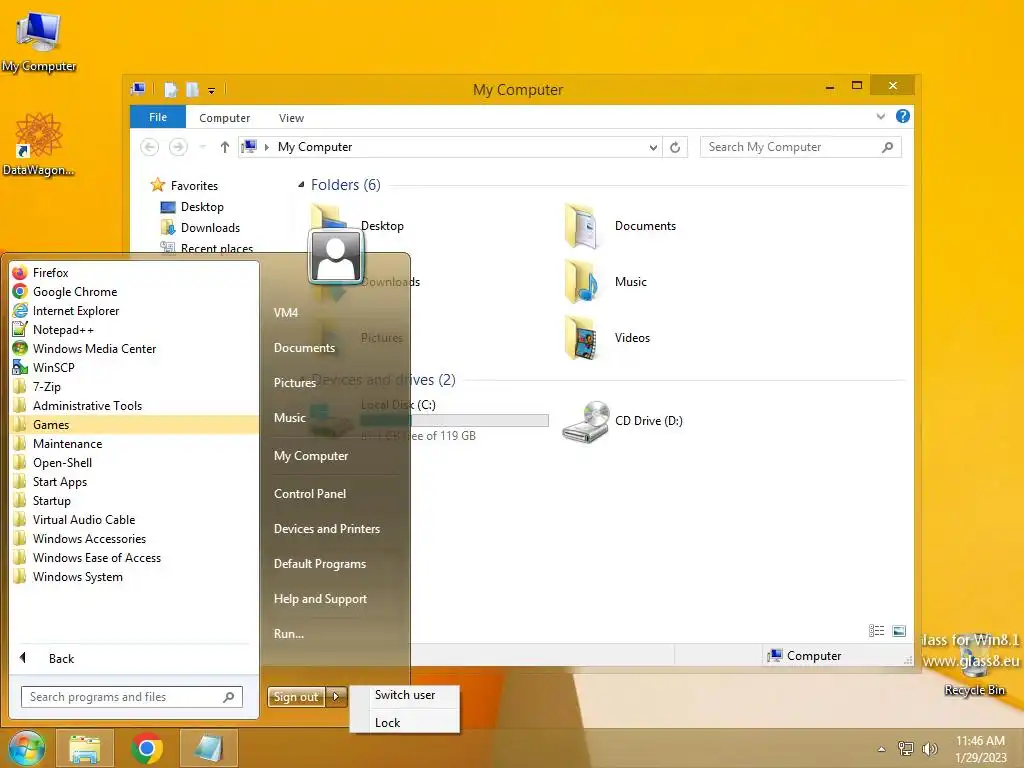Select the Documents folder icon
Image resolution: width=1024 pixels, height=768 pixels.
pos(581,226)
